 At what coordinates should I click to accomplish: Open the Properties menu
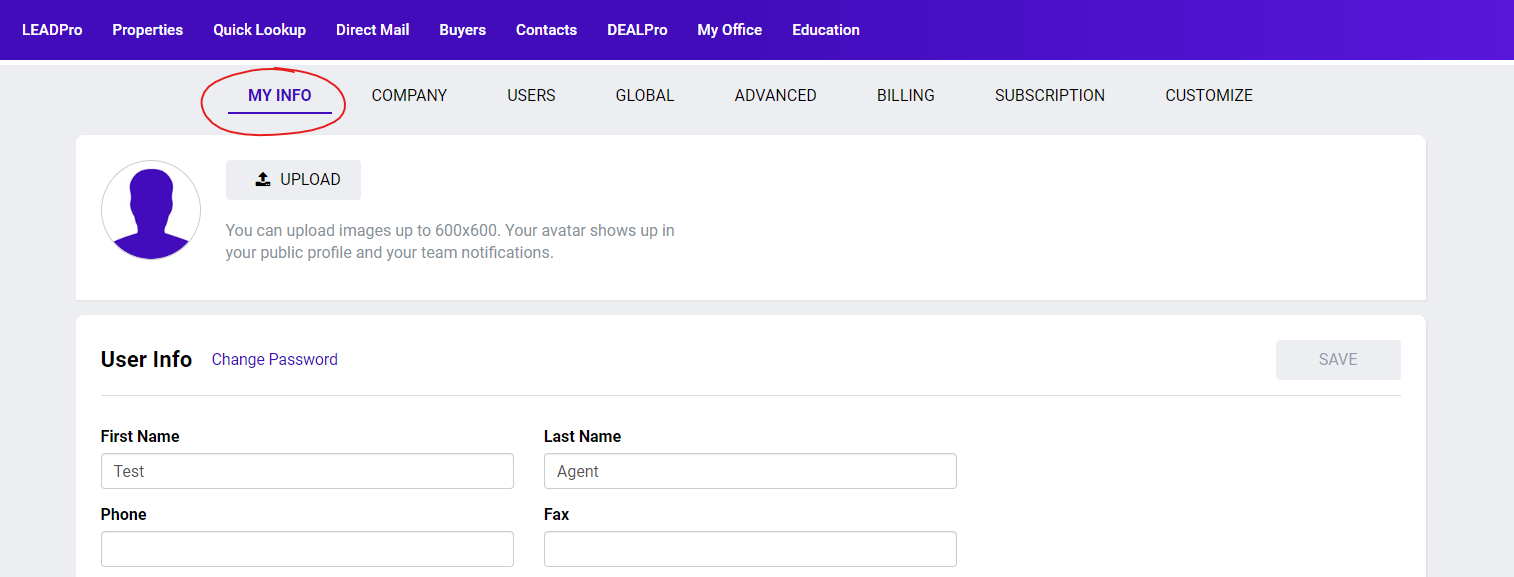pos(147,30)
